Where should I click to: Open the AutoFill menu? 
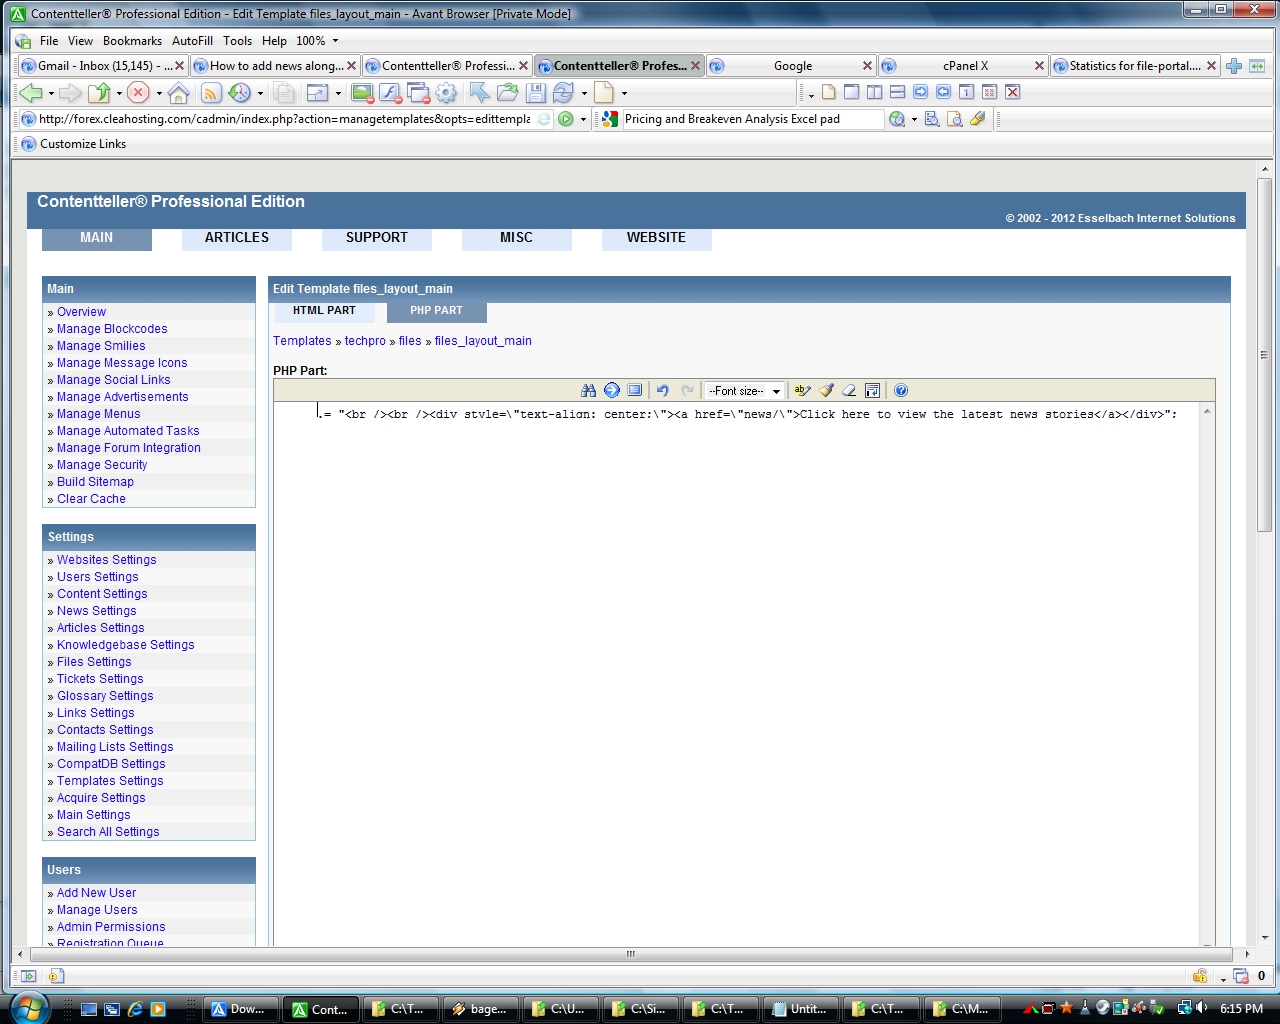click(192, 41)
